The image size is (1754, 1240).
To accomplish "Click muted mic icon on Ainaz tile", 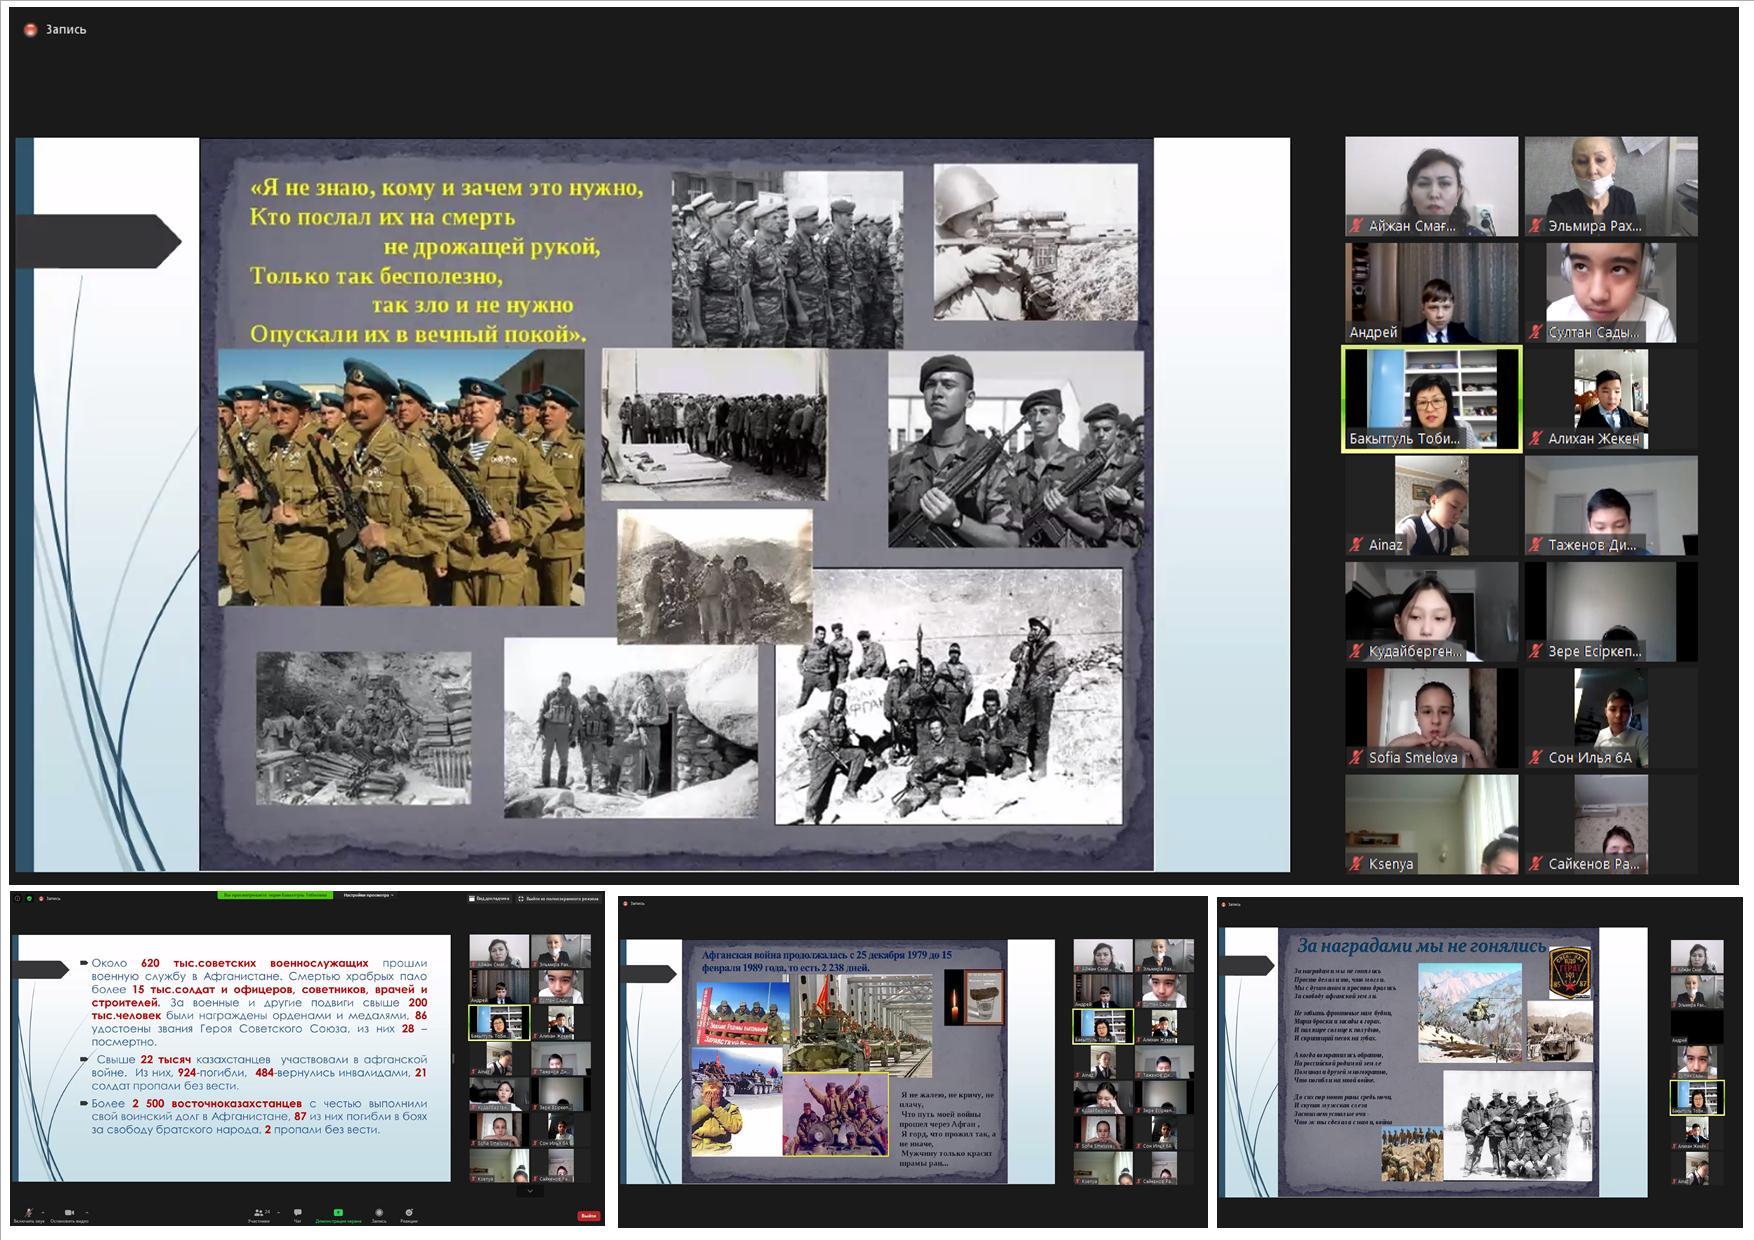I will coord(1358,545).
